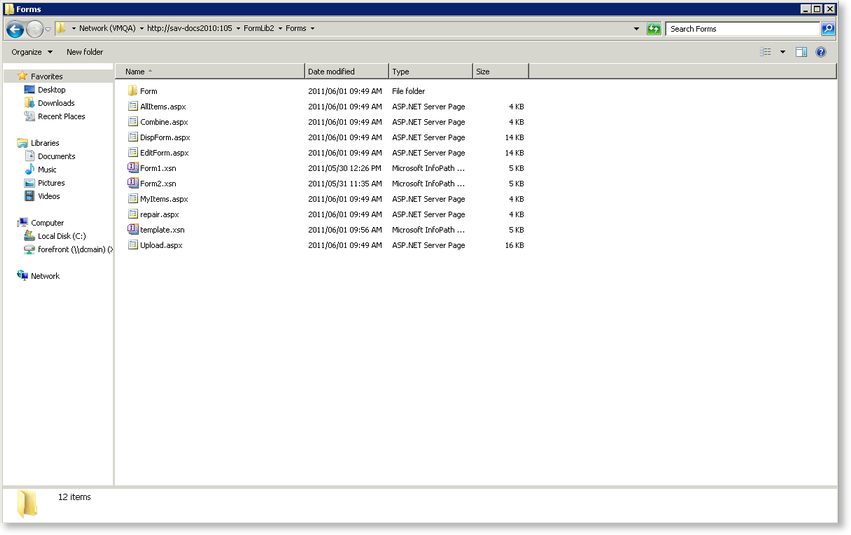The image size is (851, 535).
Task: Sort by the Type column header
Action: [431, 72]
